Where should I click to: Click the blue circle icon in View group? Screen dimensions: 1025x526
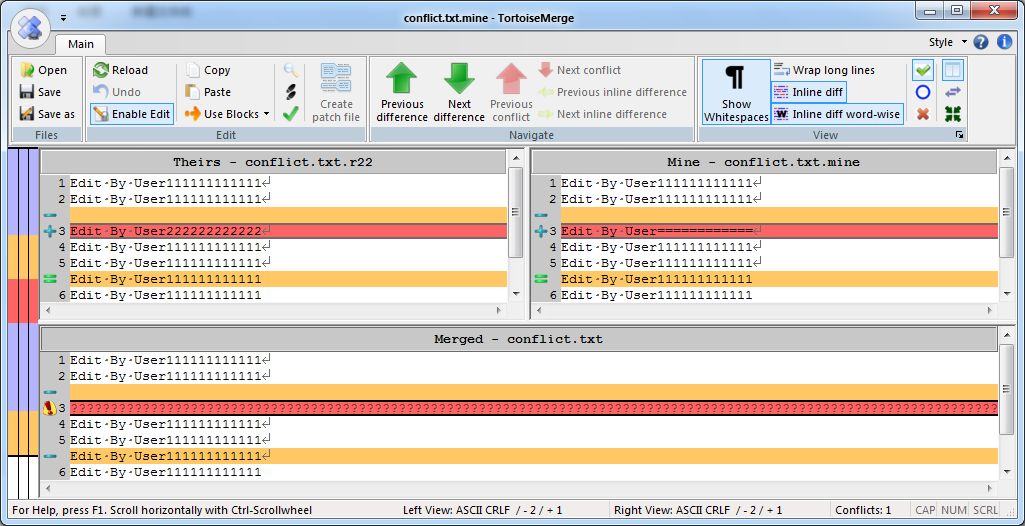click(922, 92)
